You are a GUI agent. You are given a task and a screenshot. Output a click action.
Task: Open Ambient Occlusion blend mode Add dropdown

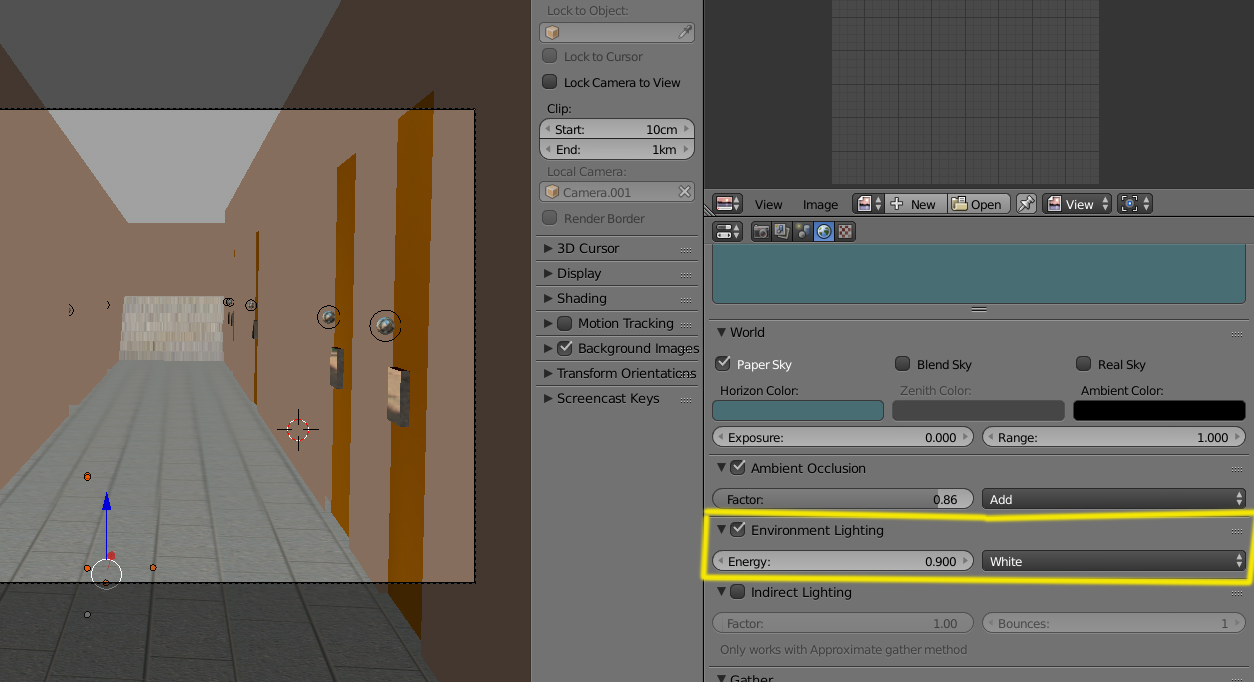tap(1113, 499)
